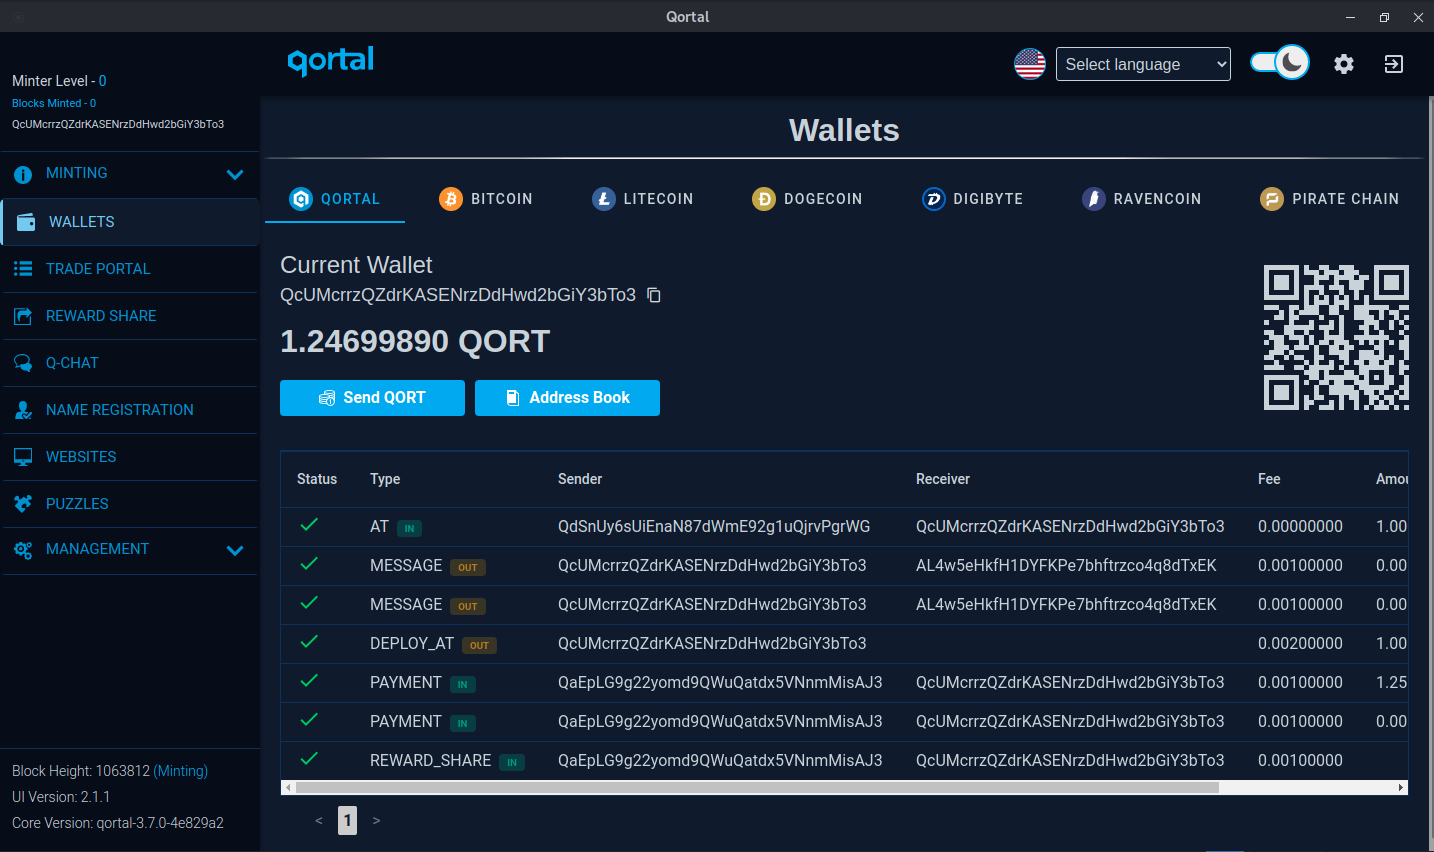Image resolution: width=1434 pixels, height=852 pixels.
Task: Click the Management gears icon
Action: pyautogui.click(x=23, y=550)
